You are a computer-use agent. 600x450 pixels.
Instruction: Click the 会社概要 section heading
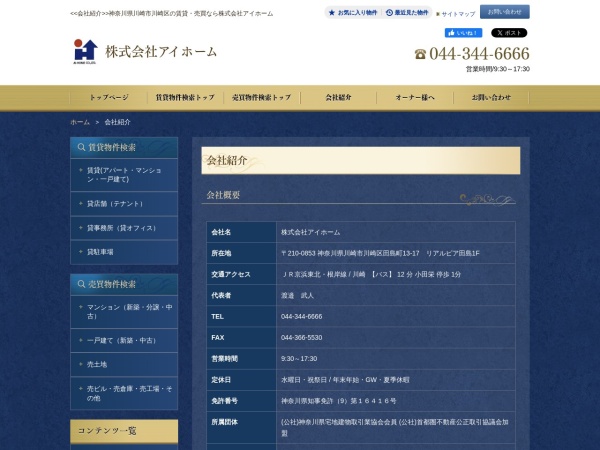tap(223, 195)
